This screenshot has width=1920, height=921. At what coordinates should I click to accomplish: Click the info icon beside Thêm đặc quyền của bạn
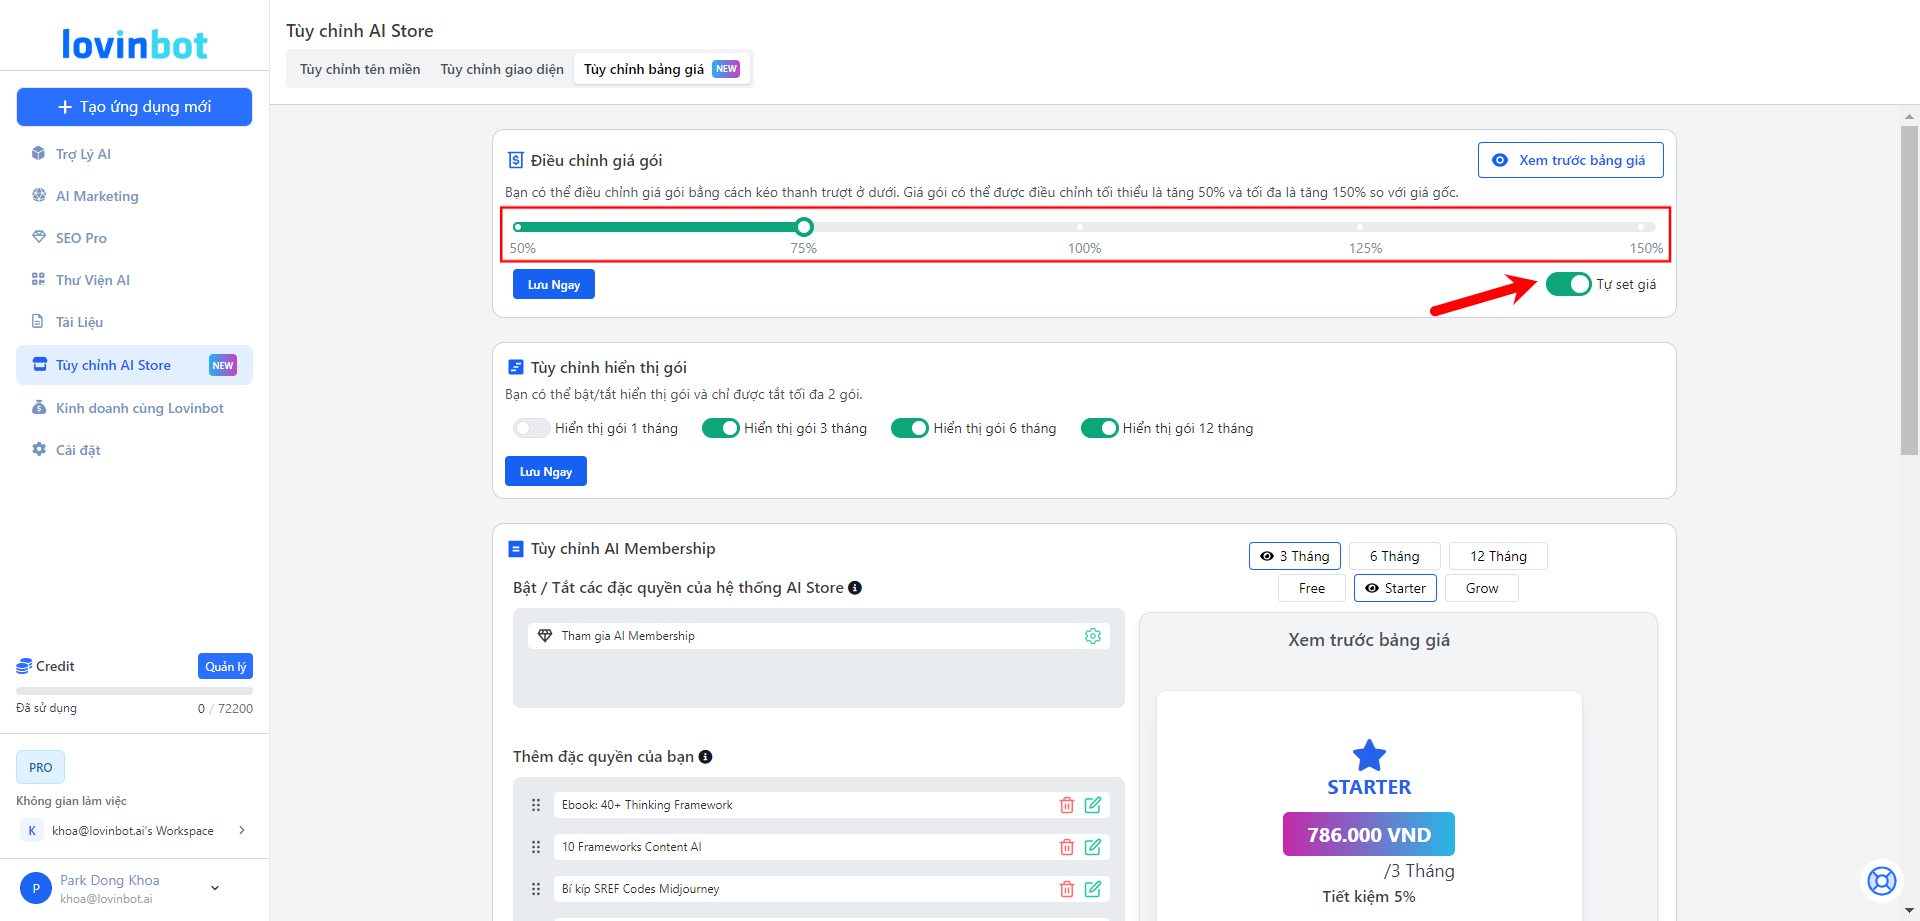(x=706, y=757)
